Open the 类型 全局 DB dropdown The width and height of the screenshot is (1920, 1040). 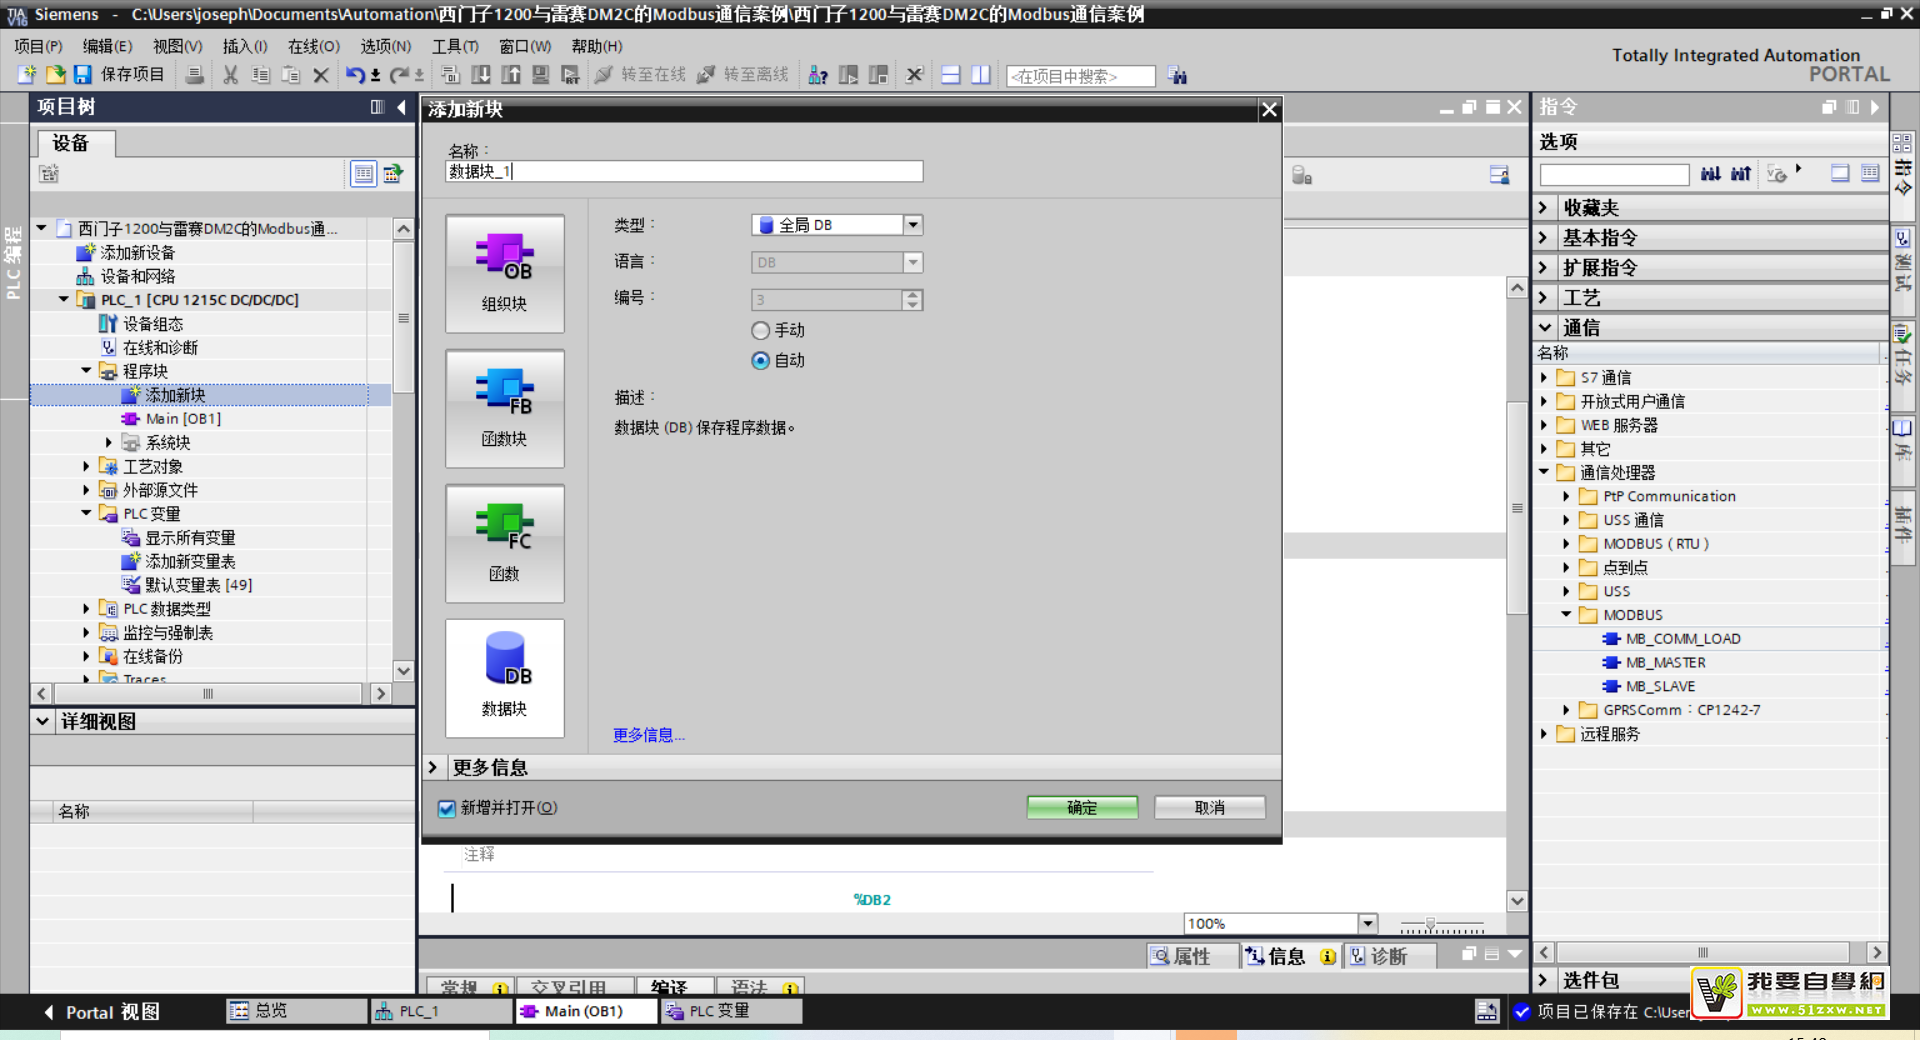point(912,225)
